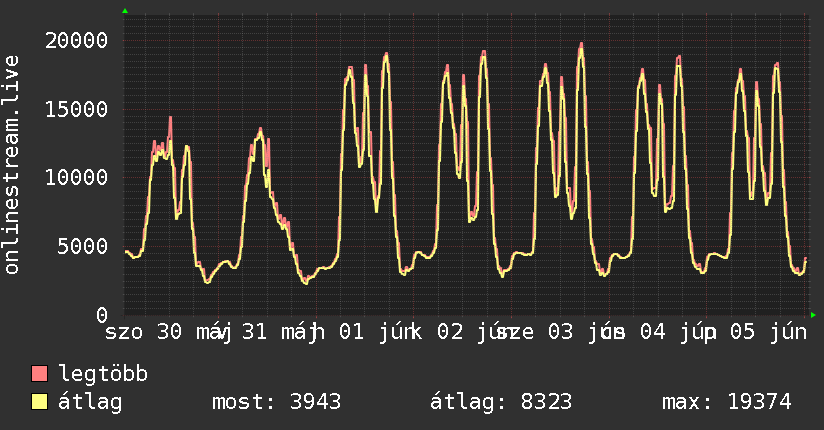Click the yellow átlag legend swatch
The image size is (824, 430).
(39, 402)
